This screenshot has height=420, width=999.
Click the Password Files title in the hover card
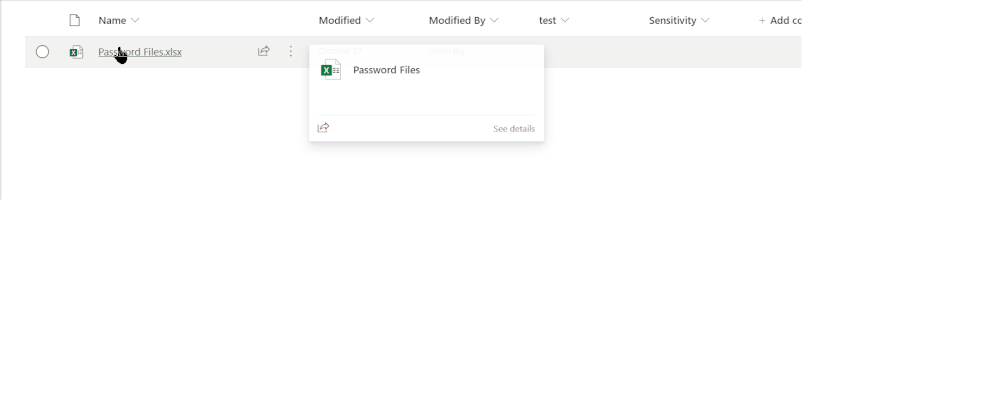pos(386,70)
